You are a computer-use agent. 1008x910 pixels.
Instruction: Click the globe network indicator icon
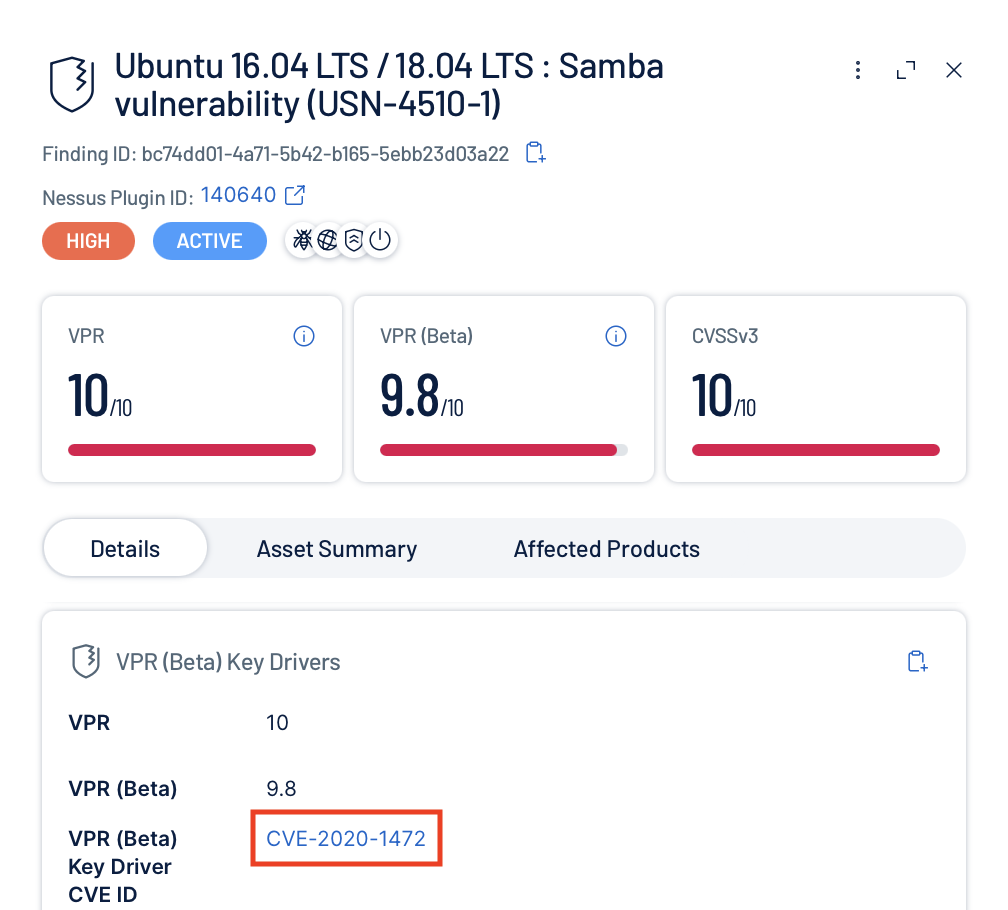(x=327, y=240)
